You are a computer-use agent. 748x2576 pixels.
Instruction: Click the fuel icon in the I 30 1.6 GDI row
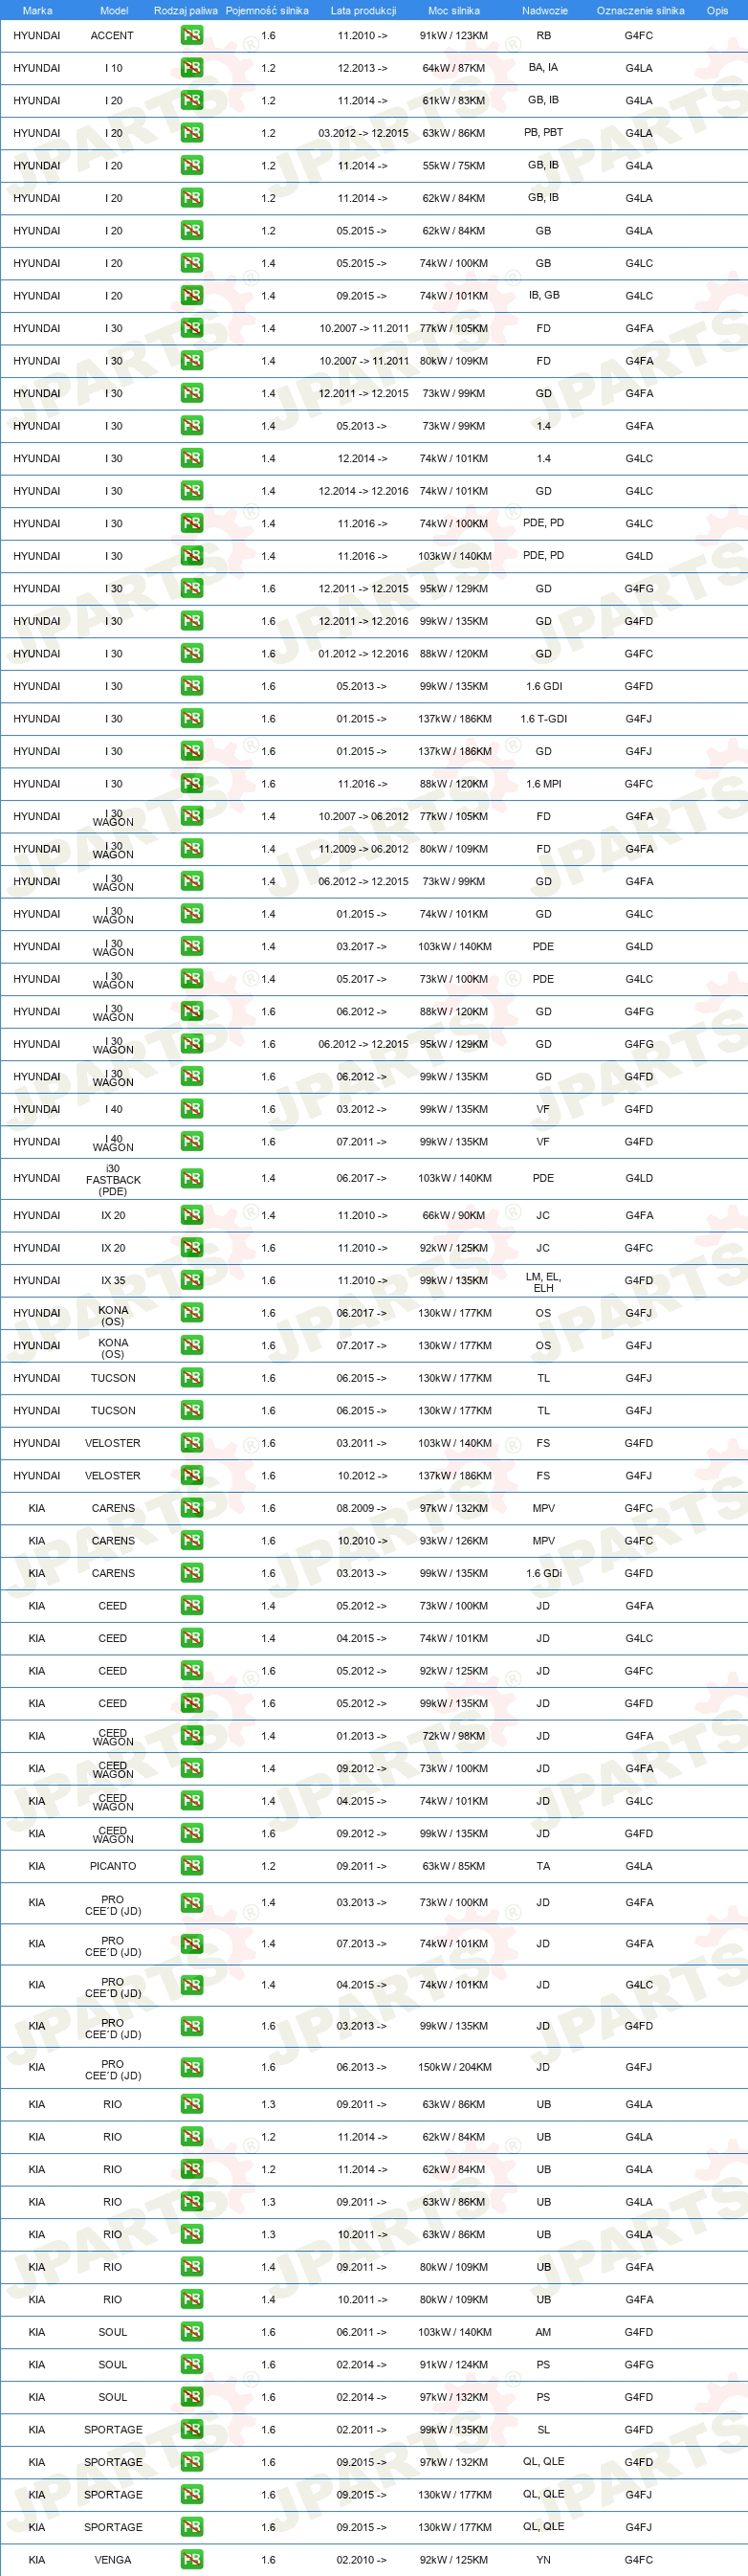[x=191, y=686]
